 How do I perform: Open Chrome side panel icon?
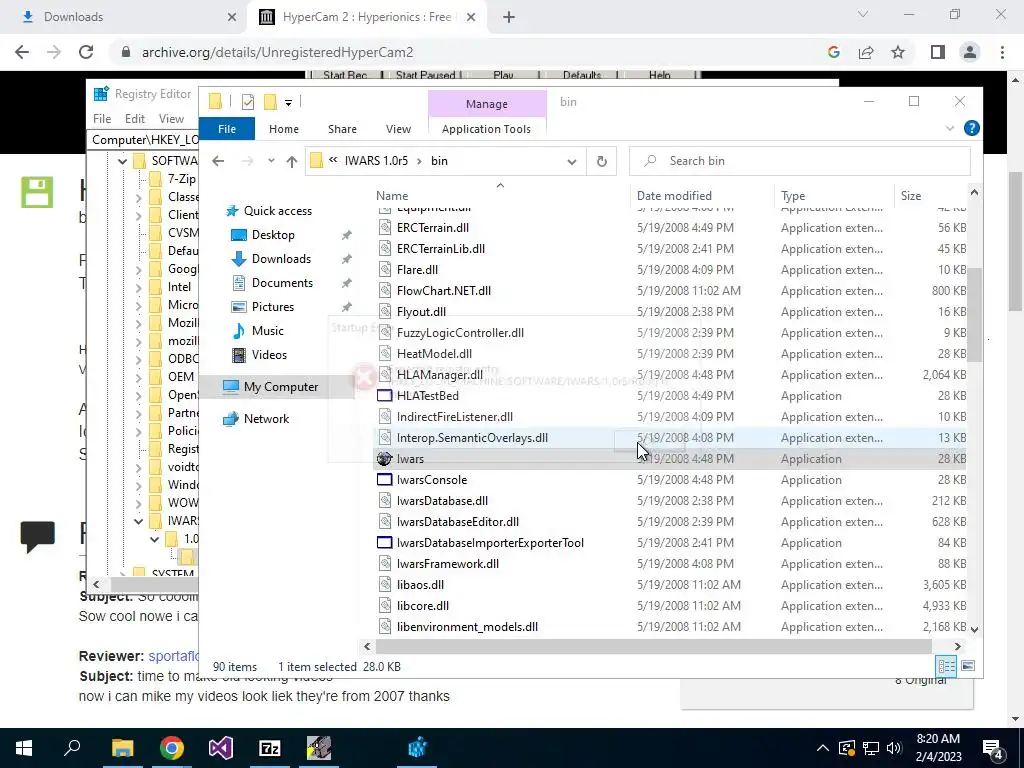tap(938, 52)
